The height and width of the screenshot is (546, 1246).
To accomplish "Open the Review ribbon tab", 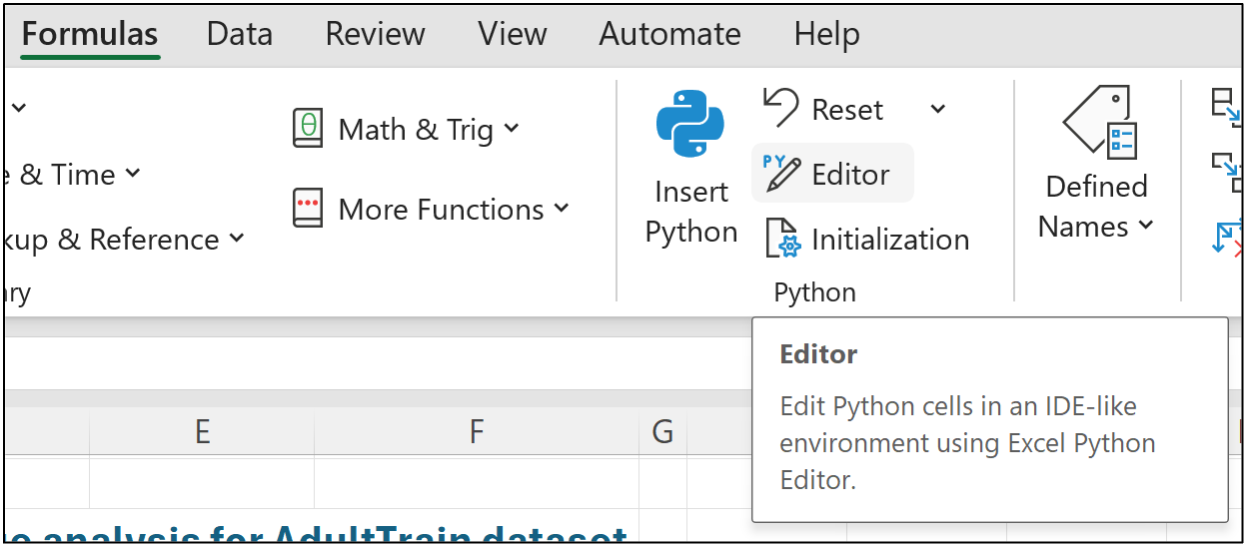I will [x=375, y=34].
